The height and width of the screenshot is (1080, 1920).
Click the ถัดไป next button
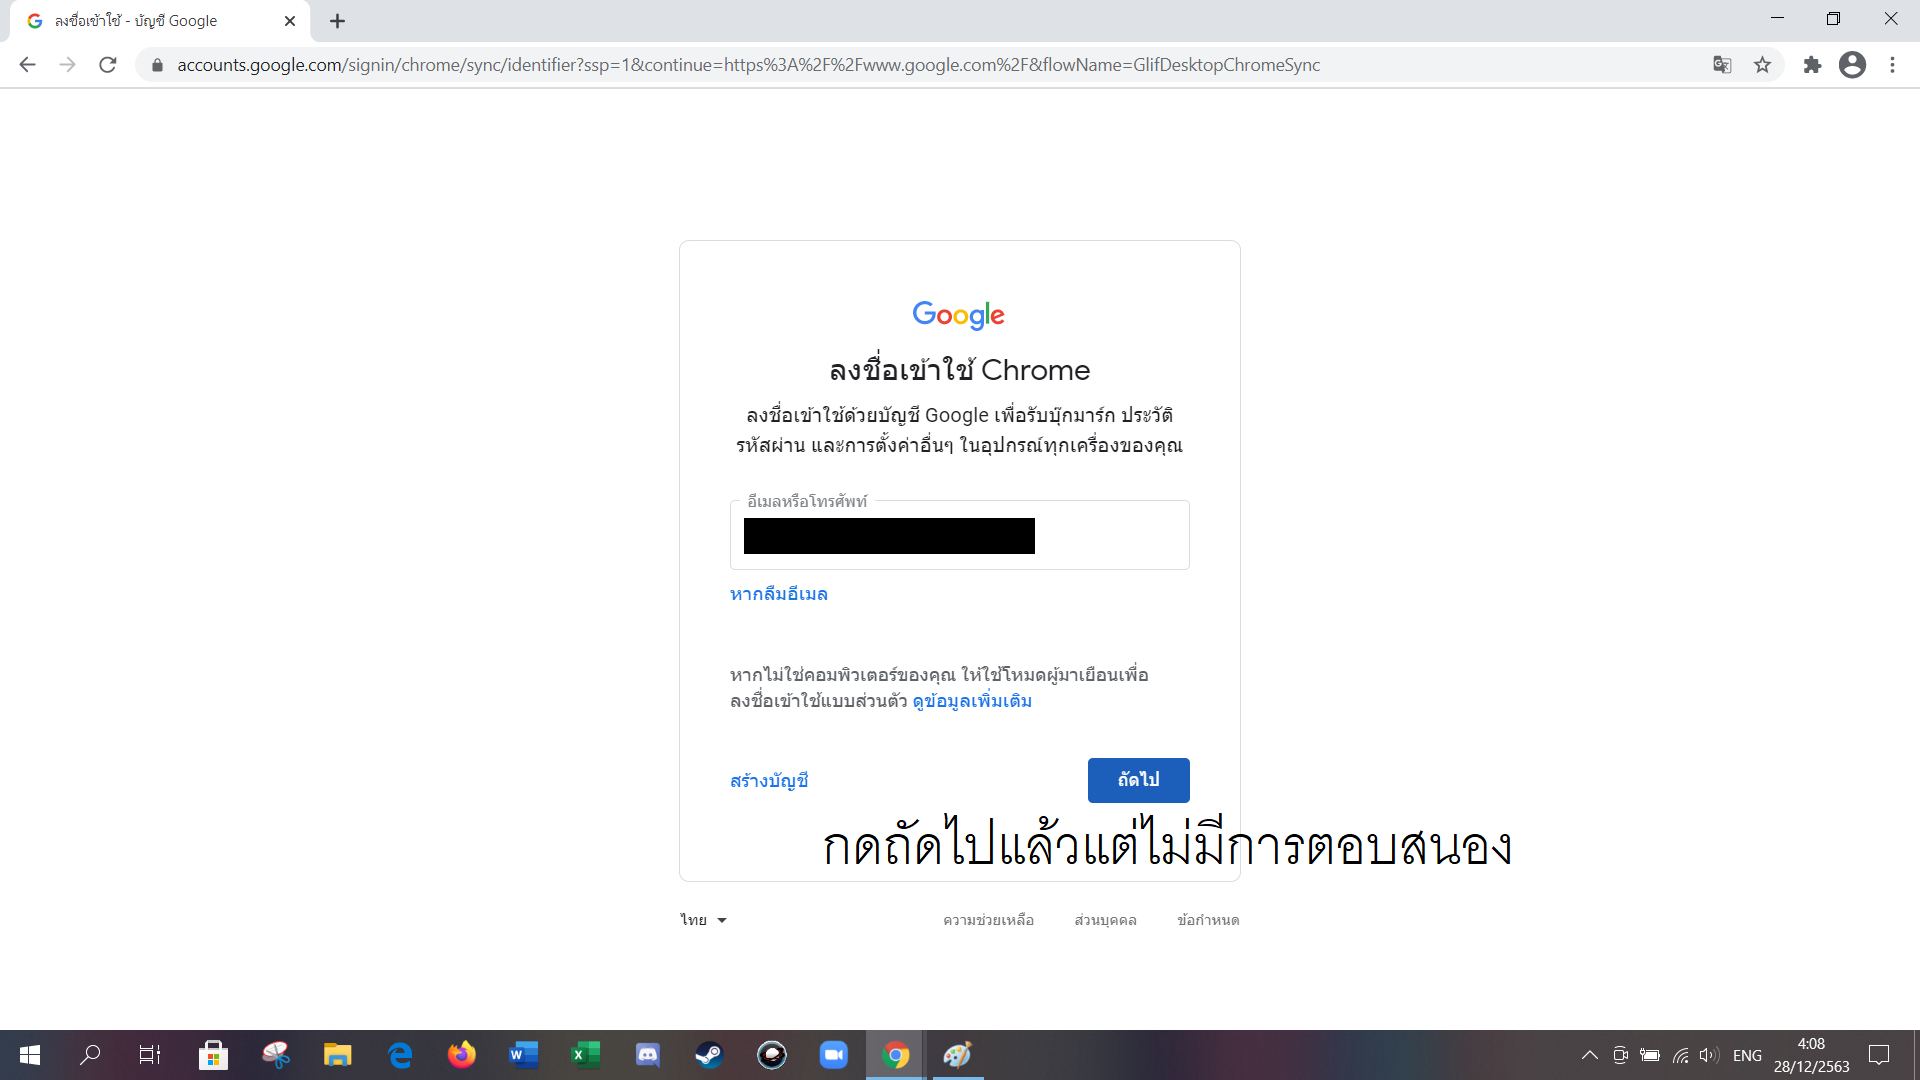coord(1138,780)
